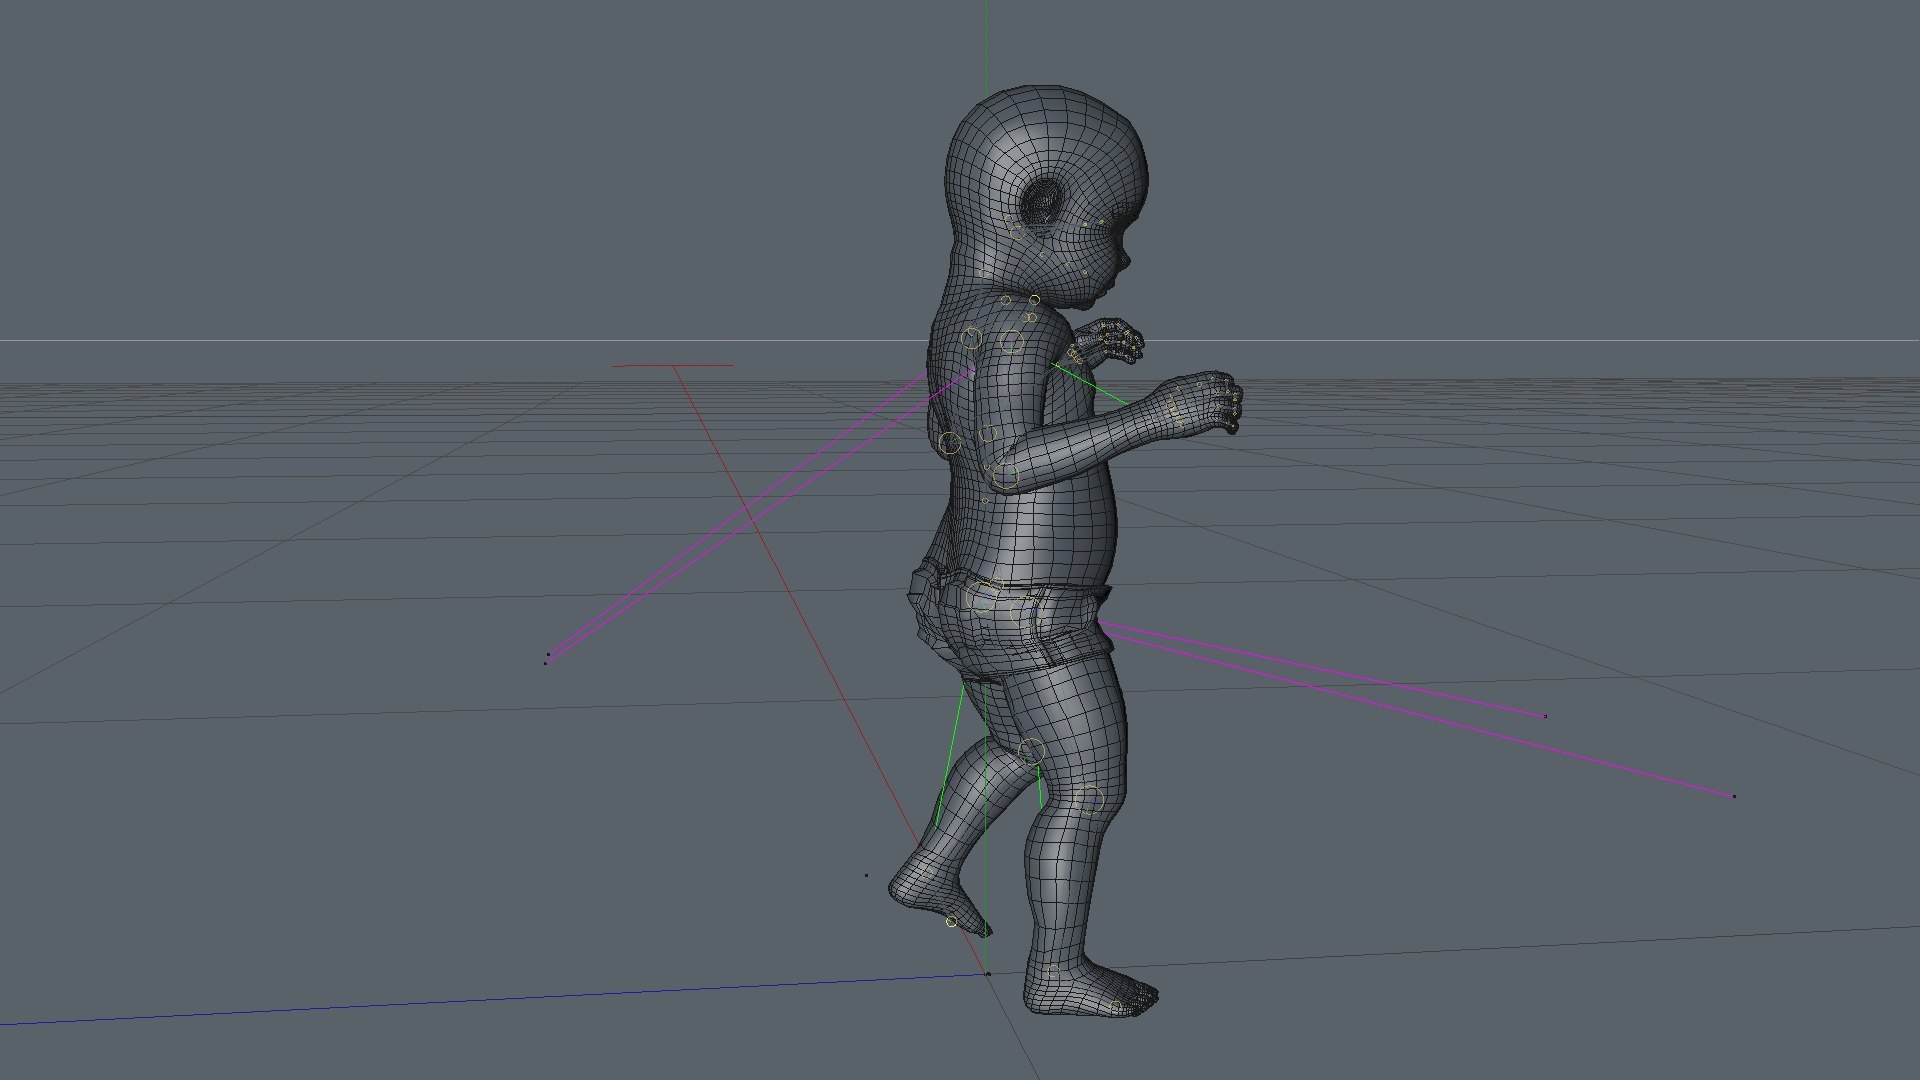Select the yellow joint circle at raised heel
This screenshot has width=1920, height=1080.
click(x=951, y=922)
